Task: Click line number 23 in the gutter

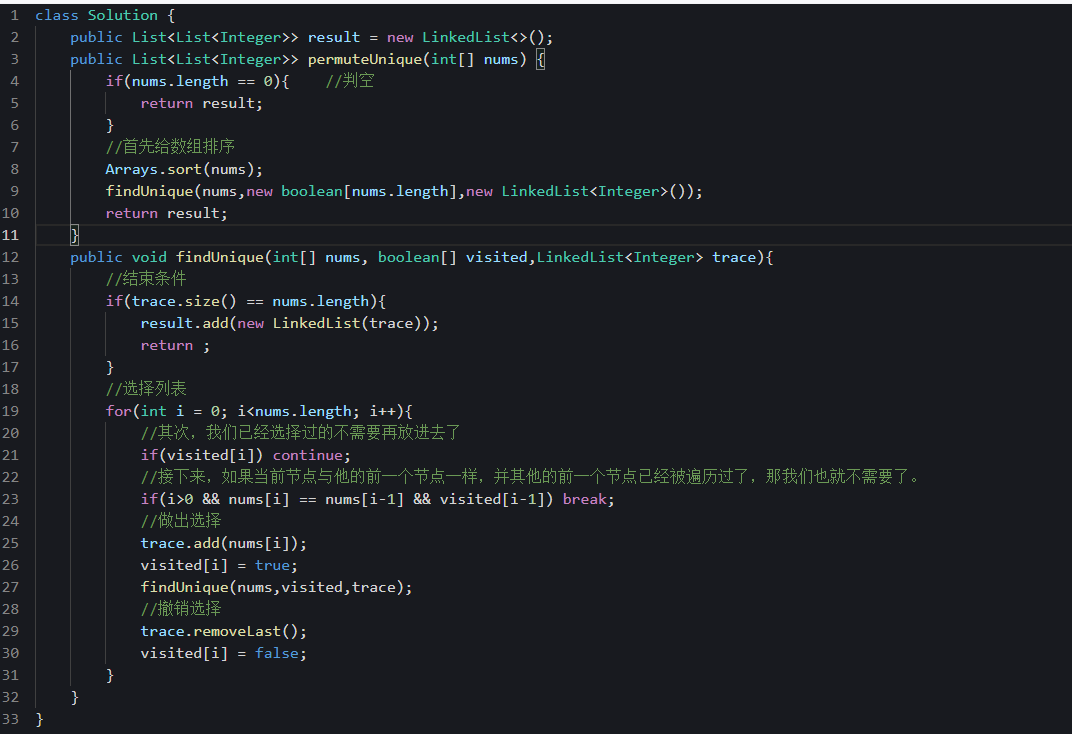Action: click(10, 499)
